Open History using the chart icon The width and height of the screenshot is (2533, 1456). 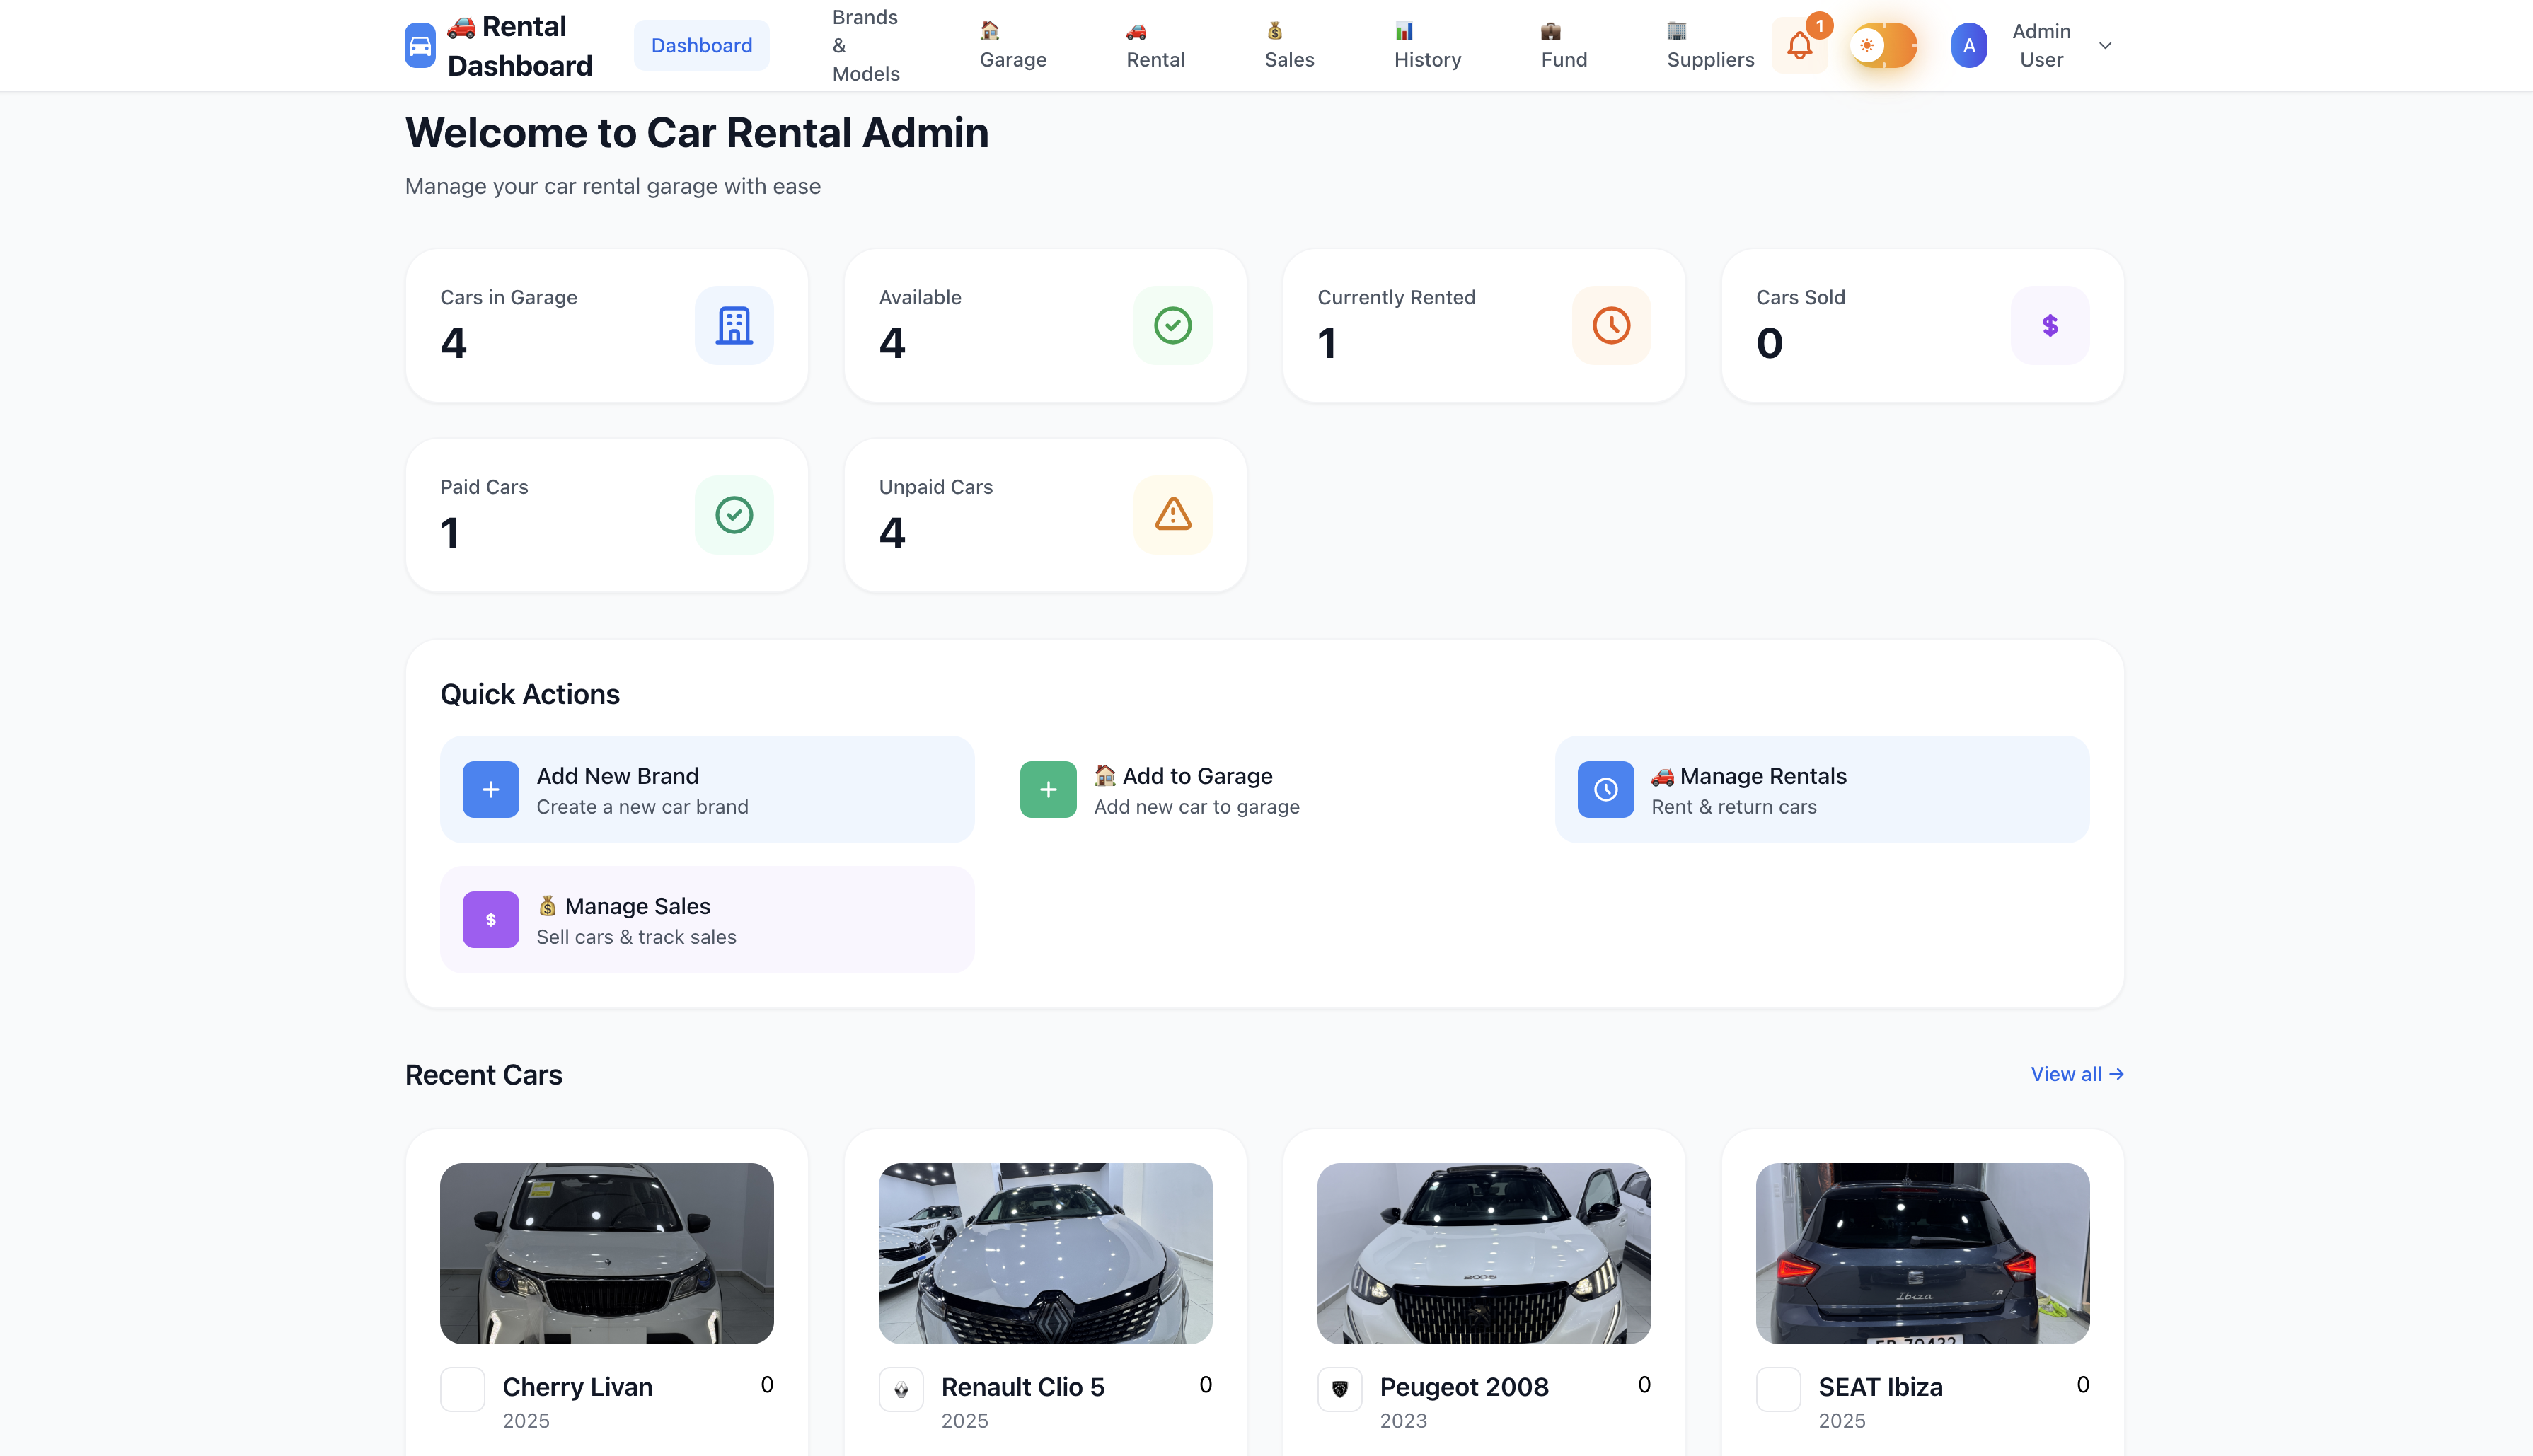[x=1404, y=31]
